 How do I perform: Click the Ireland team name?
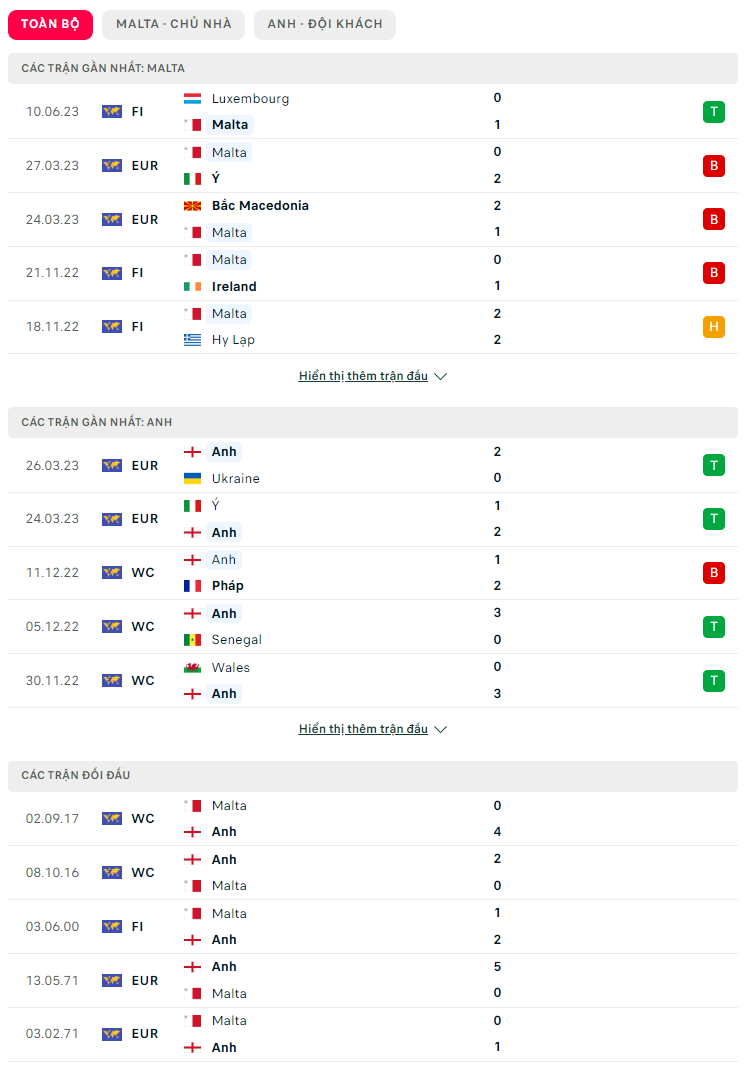[234, 287]
